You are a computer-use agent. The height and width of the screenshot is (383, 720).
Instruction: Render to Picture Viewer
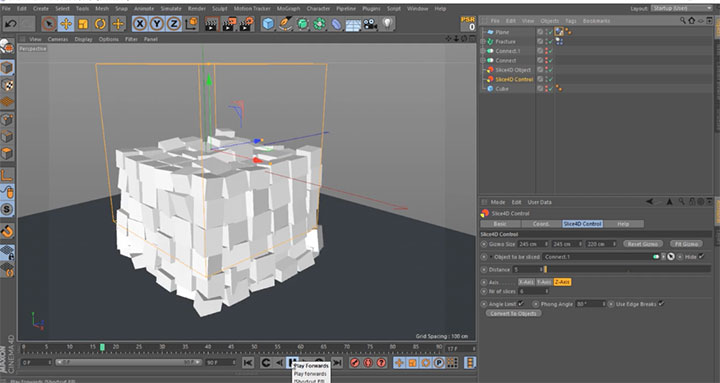click(229, 24)
